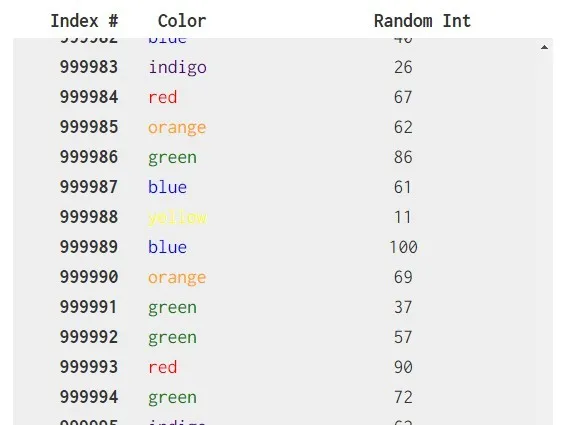Click the yellow color text in row 999988
This screenshot has width=567, height=425.
(177, 218)
